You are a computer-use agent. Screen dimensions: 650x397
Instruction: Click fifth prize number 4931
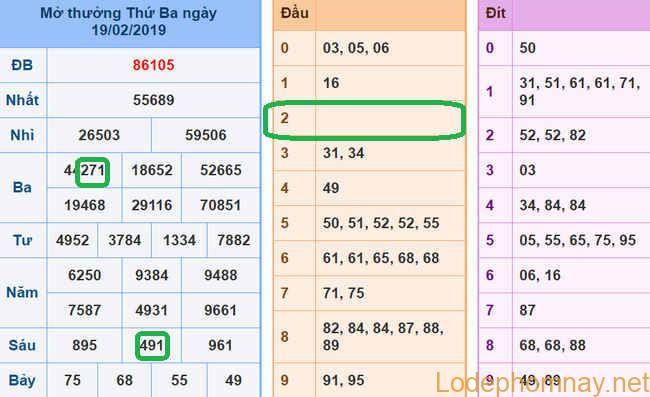click(x=152, y=310)
